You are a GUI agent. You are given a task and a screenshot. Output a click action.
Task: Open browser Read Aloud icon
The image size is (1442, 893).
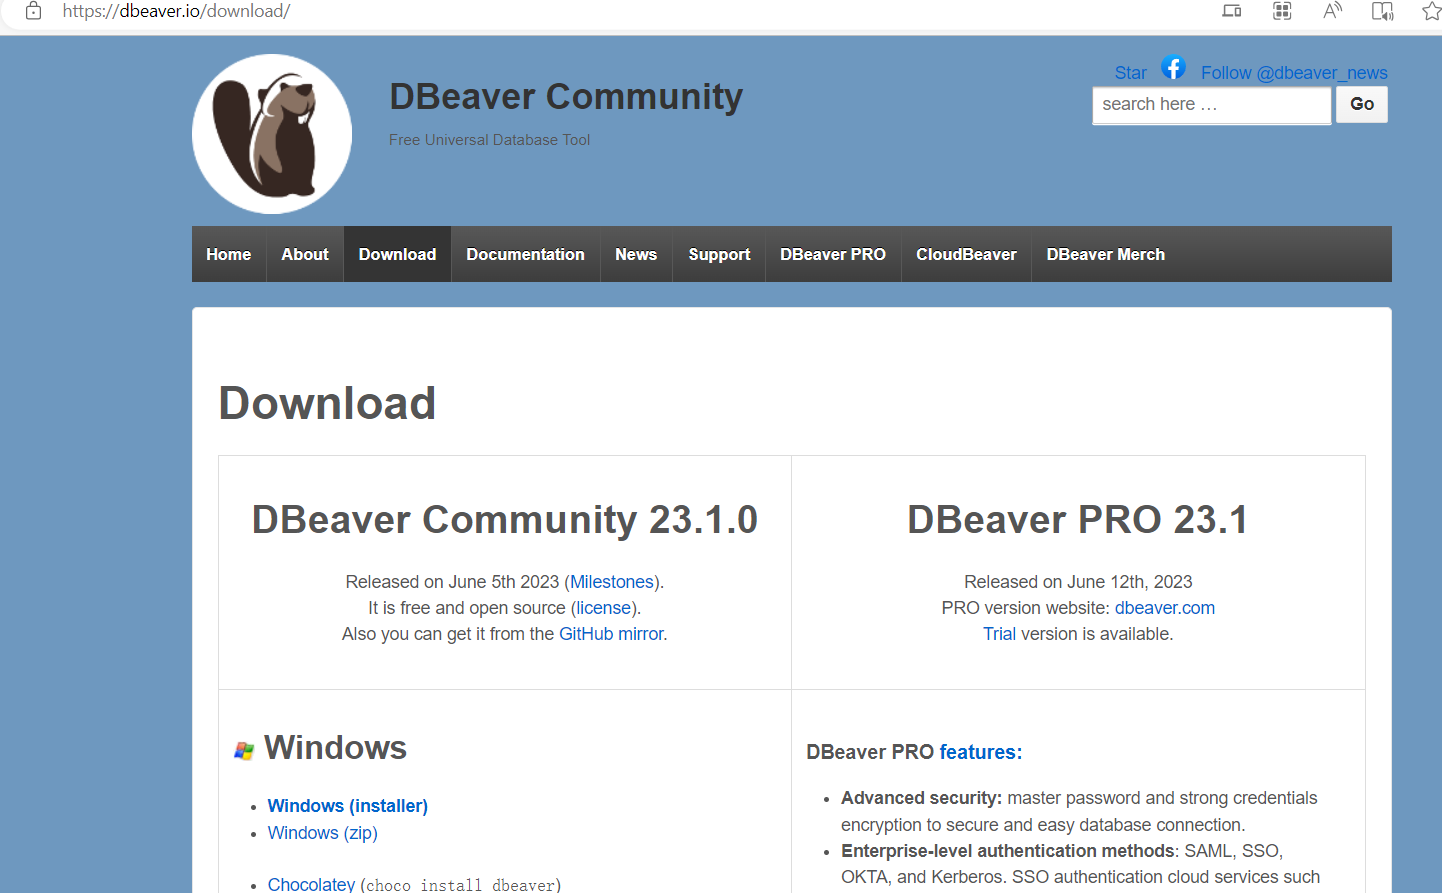click(1332, 11)
